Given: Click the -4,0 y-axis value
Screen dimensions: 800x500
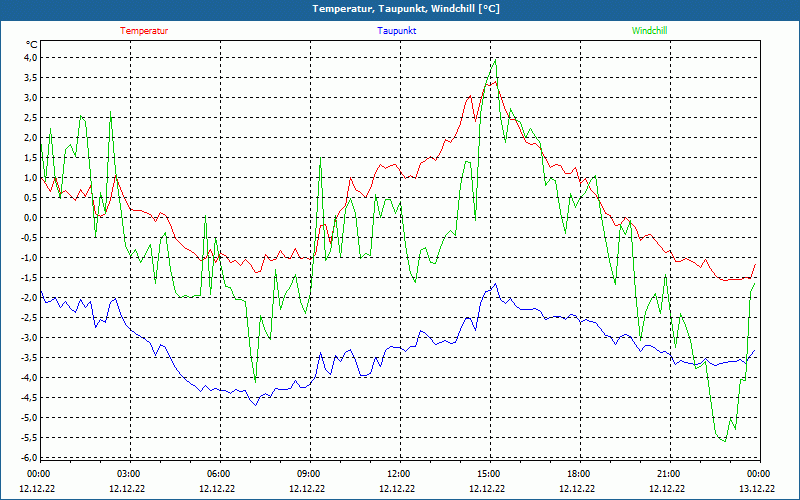Looking at the screenshot, I should 29,378.
